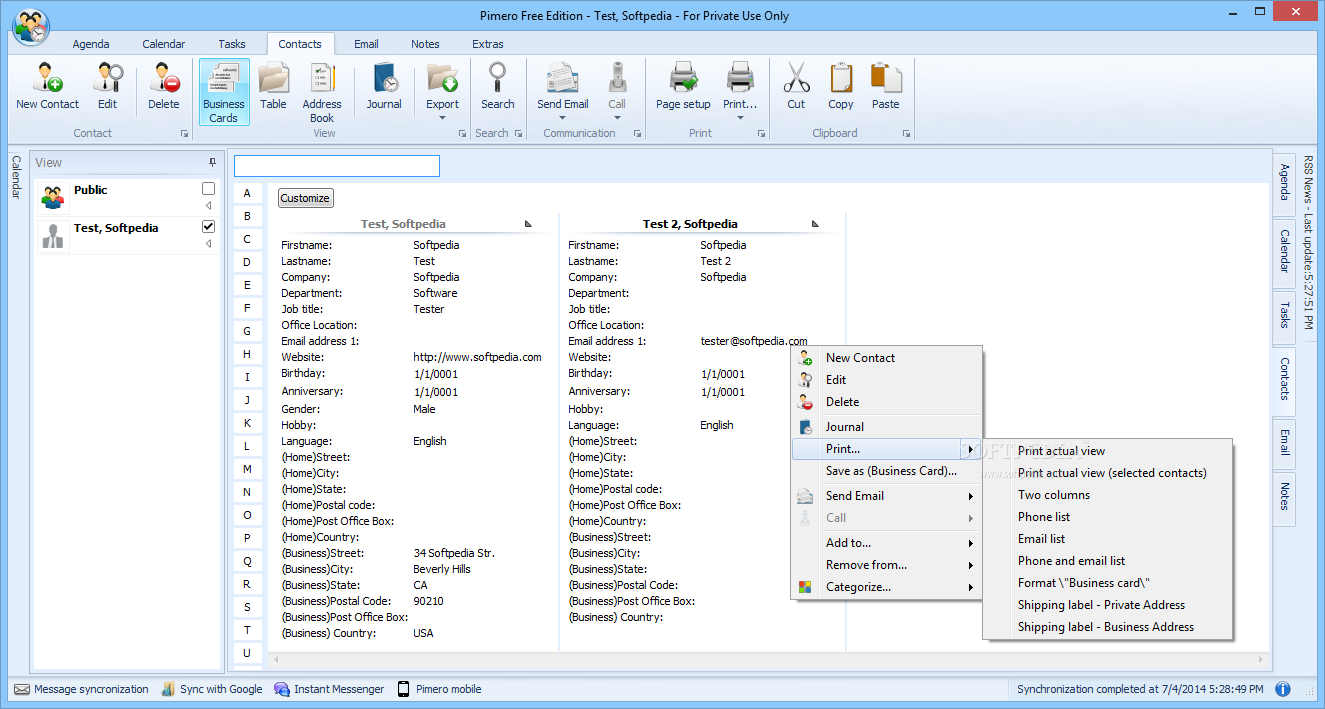Switch to Business Cards view
The image size is (1325, 709).
coord(223,92)
